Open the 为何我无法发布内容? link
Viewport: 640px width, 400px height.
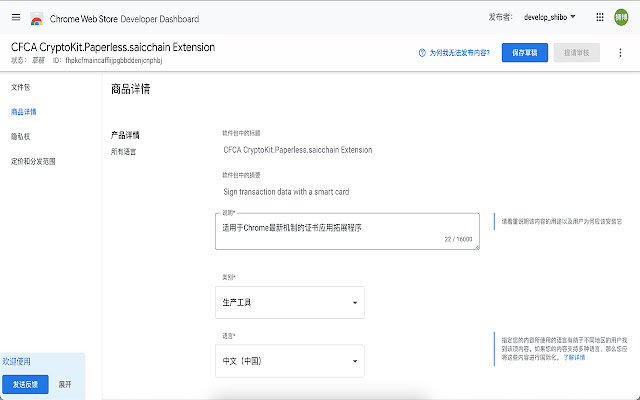(x=459, y=53)
